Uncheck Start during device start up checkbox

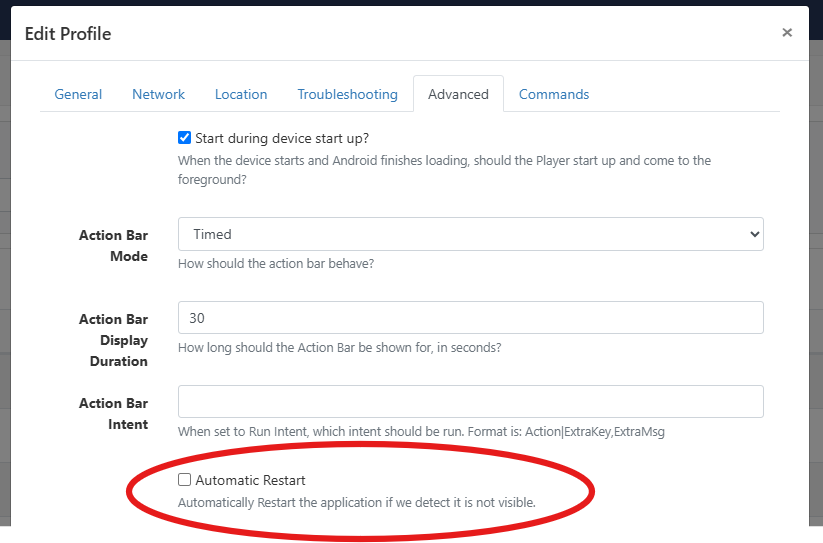coord(185,138)
